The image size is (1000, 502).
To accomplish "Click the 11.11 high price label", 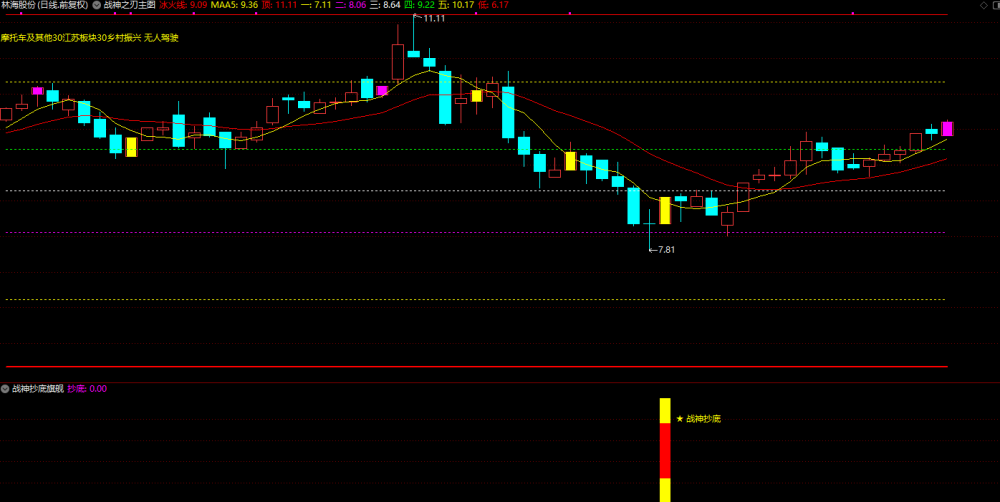I will [434, 18].
